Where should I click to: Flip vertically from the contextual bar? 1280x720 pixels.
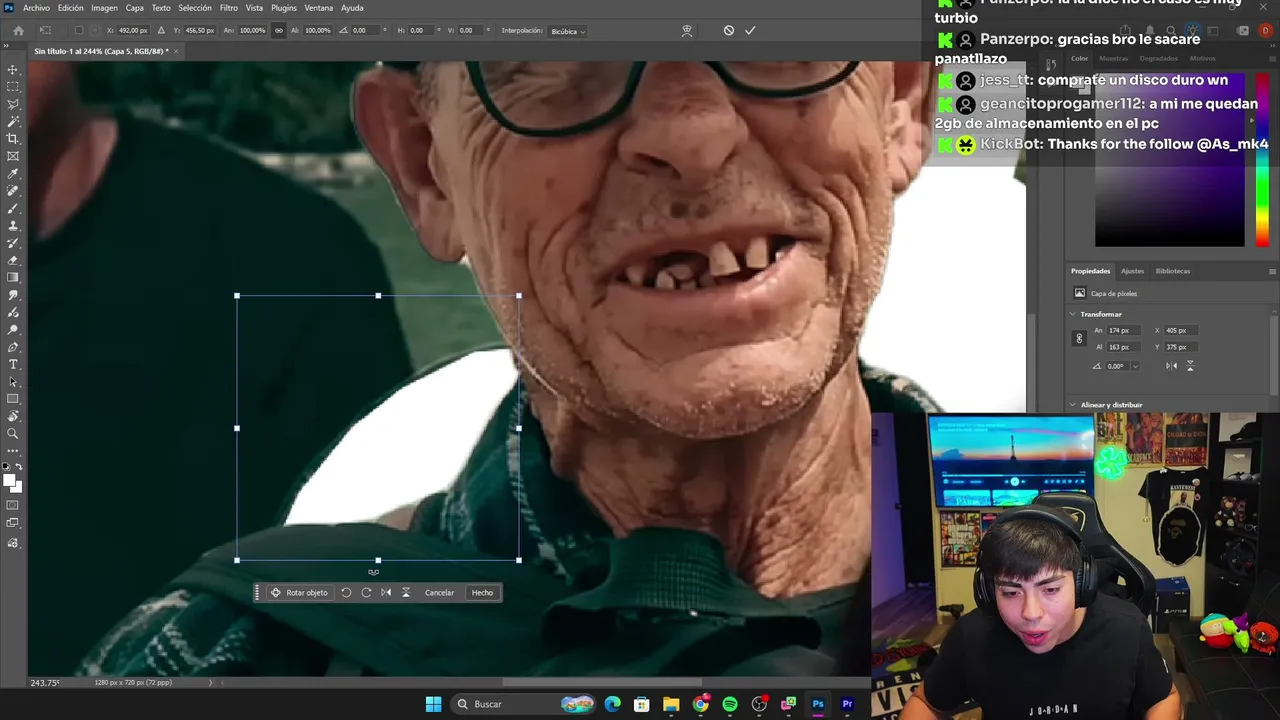pos(406,593)
